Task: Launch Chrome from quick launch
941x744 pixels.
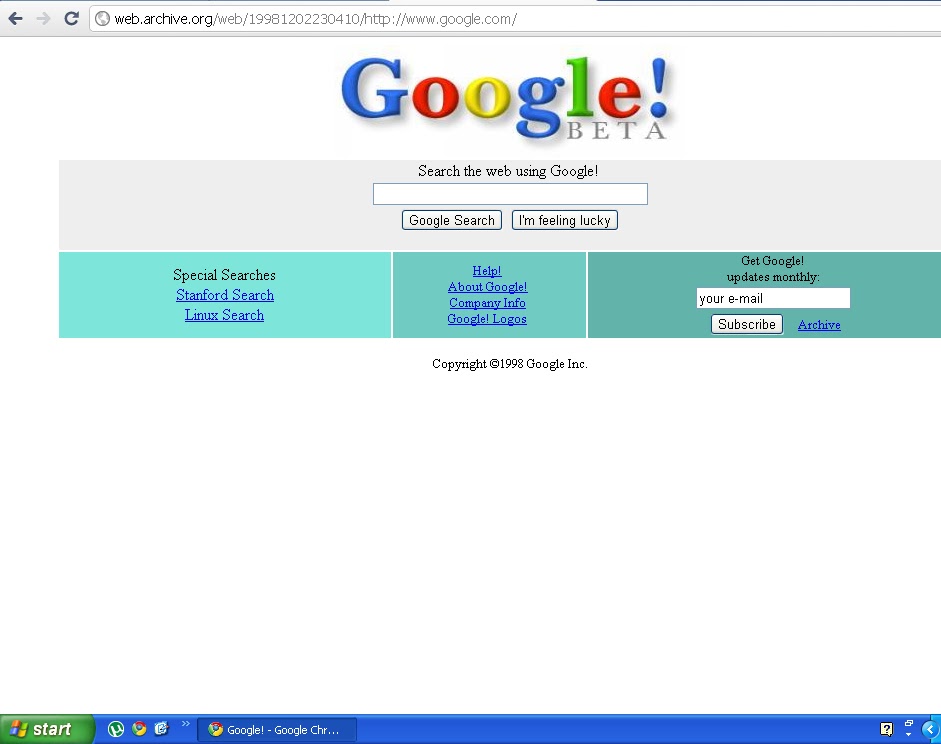Action: coord(139,728)
